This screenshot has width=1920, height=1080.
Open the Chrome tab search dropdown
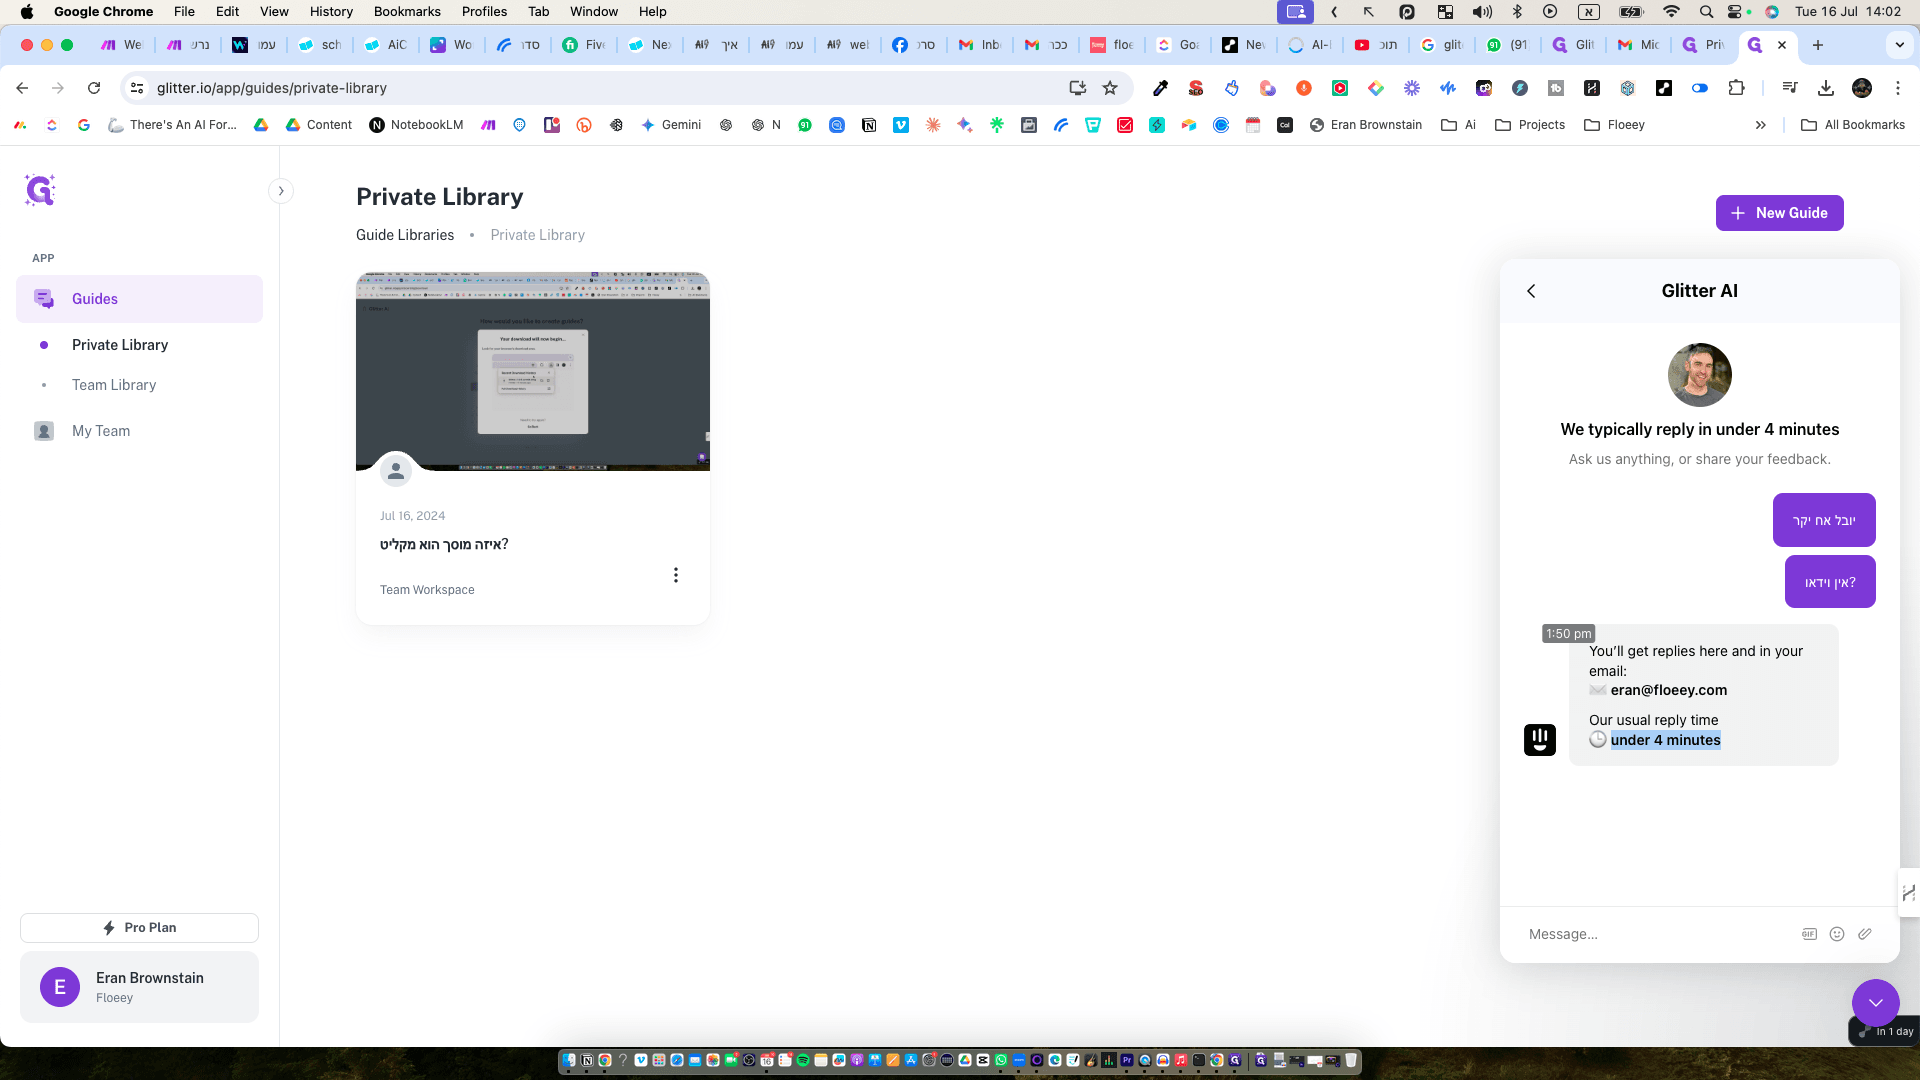[x=1899, y=45]
